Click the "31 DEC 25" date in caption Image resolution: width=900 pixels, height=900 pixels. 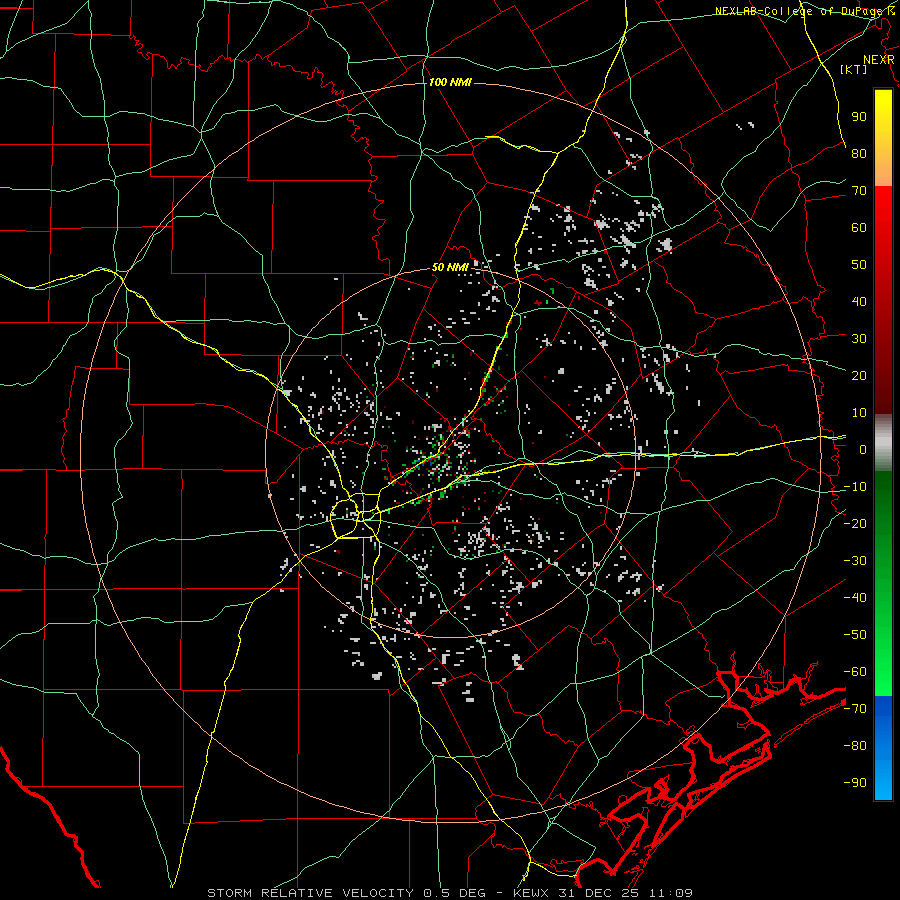[598, 893]
